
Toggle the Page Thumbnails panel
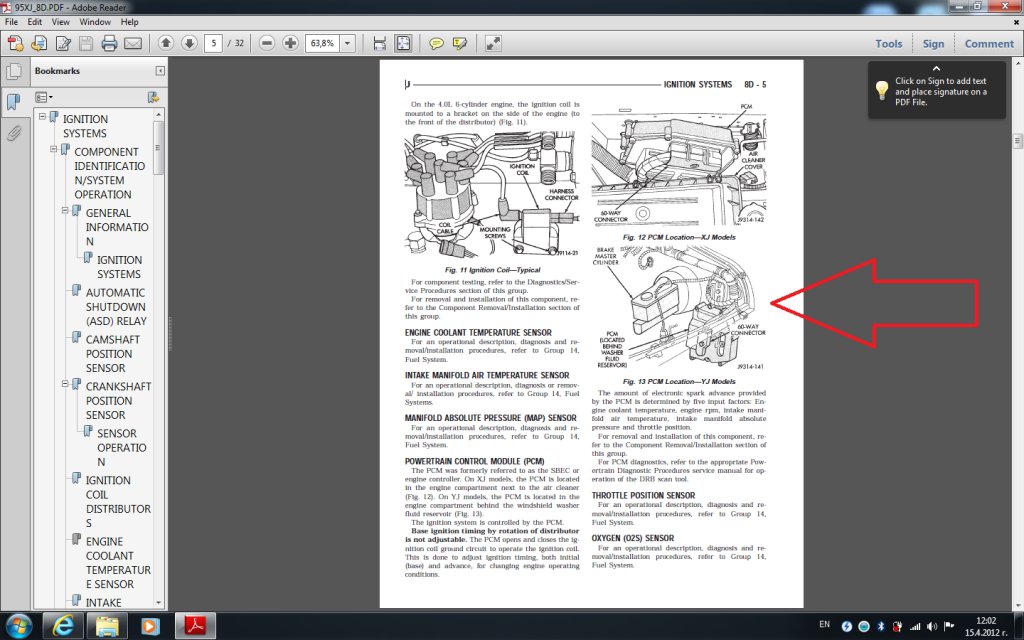[14, 72]
